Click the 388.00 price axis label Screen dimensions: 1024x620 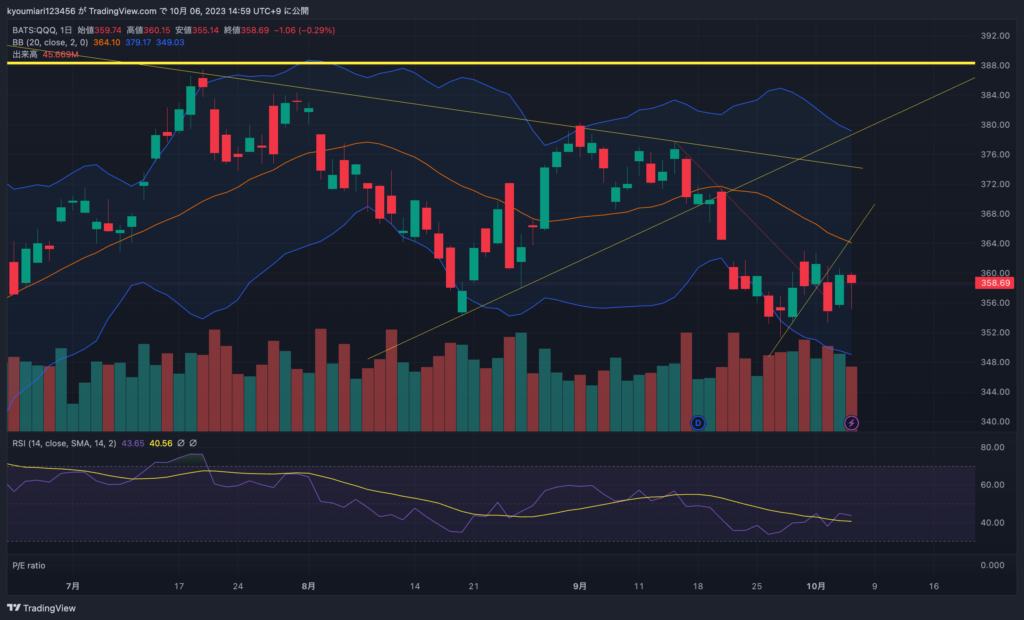click(x=995, y=65)
